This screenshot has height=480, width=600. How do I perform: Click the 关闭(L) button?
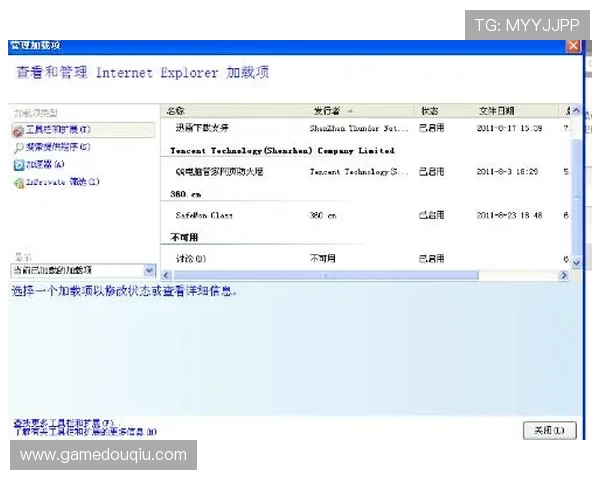[x=549, y=431]
